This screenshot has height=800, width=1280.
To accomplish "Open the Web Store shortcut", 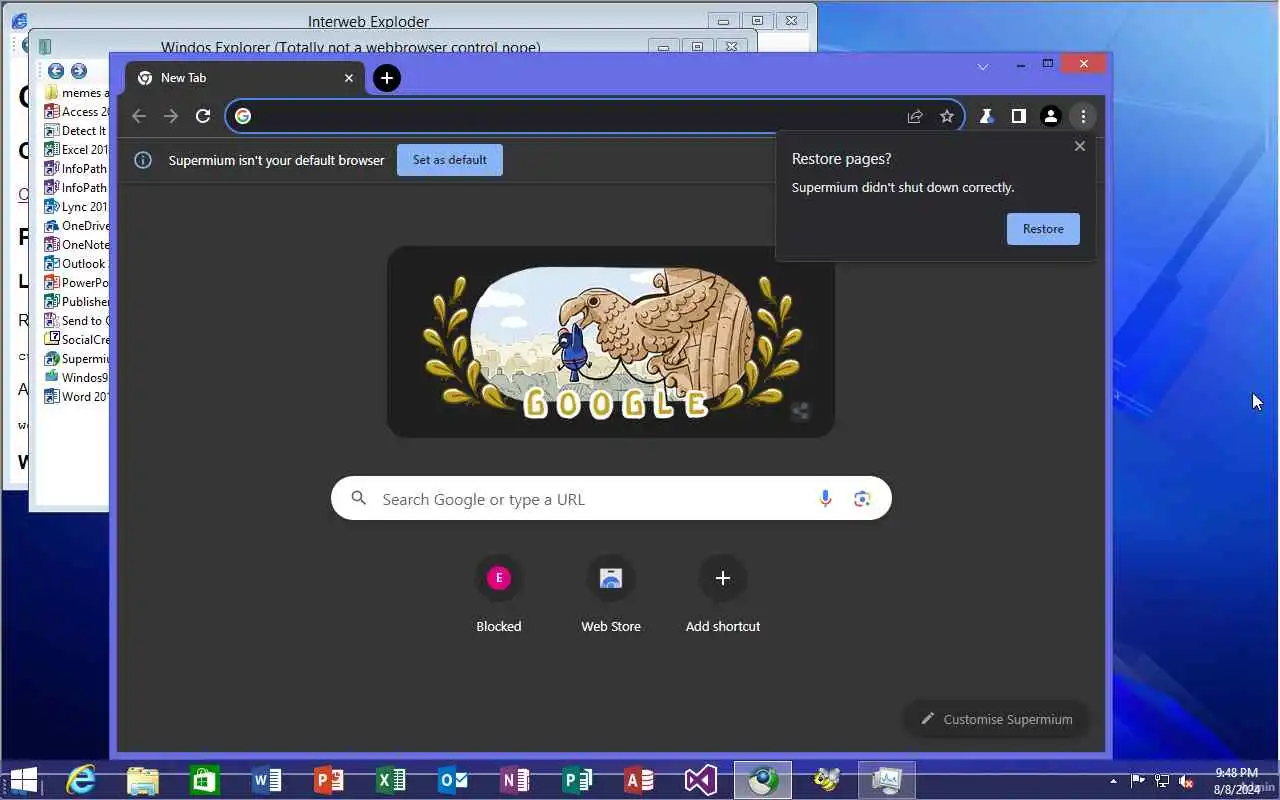I will coord(611,594).
